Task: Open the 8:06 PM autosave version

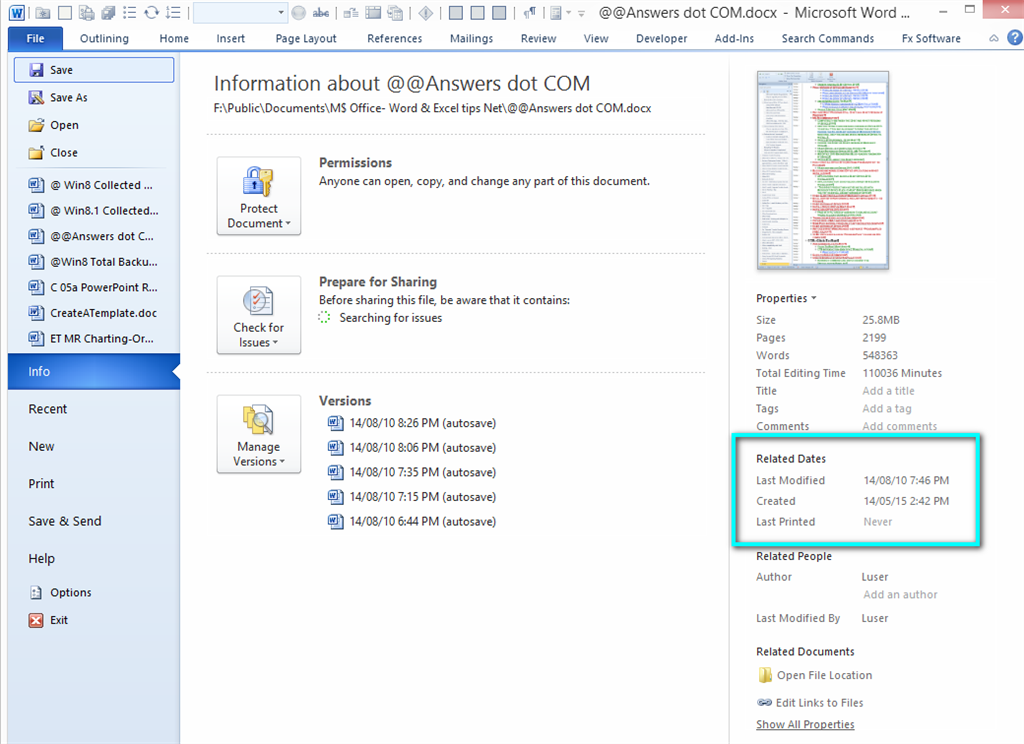Action: (x=411, y=447)
